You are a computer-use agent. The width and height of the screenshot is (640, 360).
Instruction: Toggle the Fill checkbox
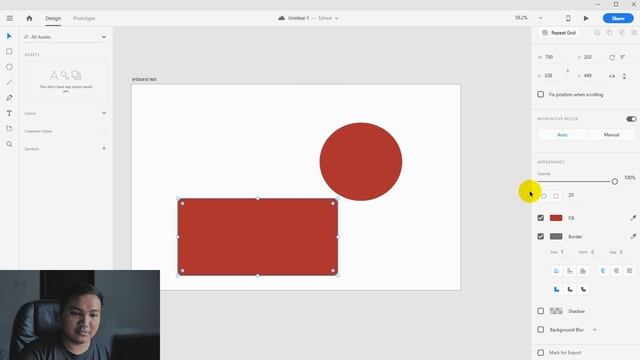pos(540,218)
